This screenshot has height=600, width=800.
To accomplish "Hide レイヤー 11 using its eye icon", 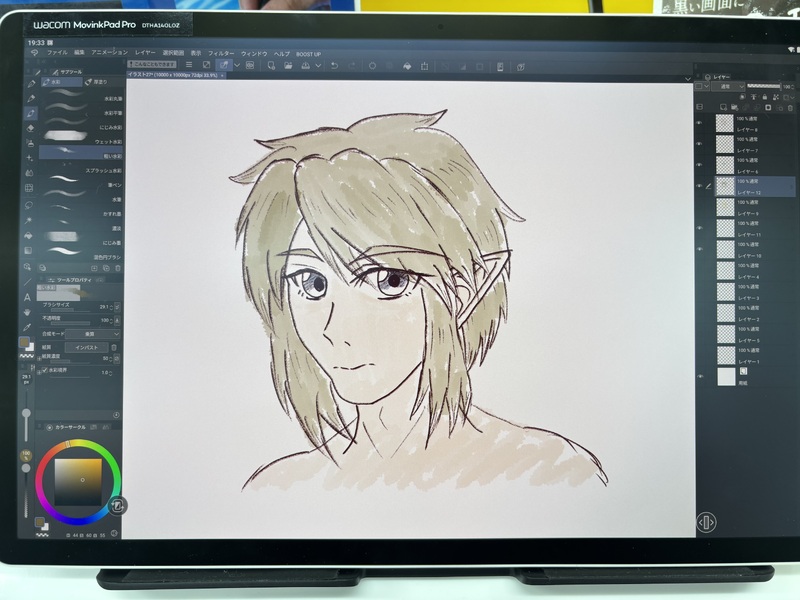I will pos(699,228).
